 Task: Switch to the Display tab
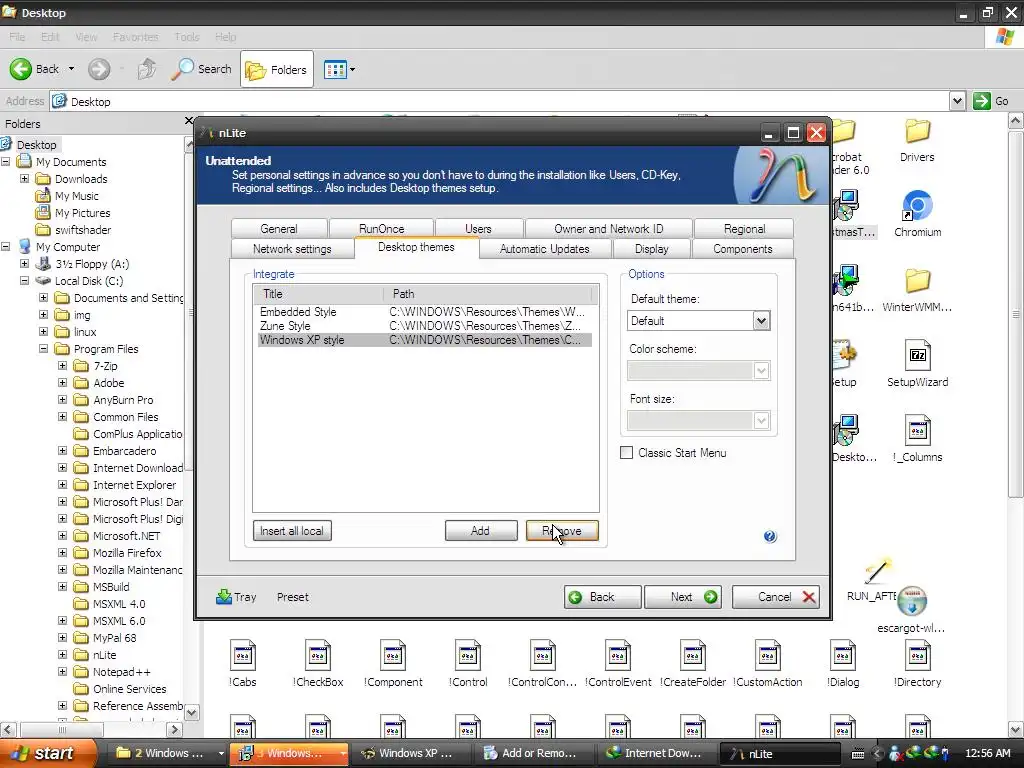[x=651, y=249]
